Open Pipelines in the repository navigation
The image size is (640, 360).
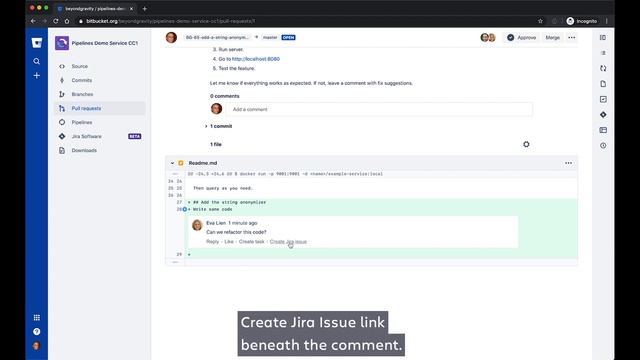coord(82,122)
